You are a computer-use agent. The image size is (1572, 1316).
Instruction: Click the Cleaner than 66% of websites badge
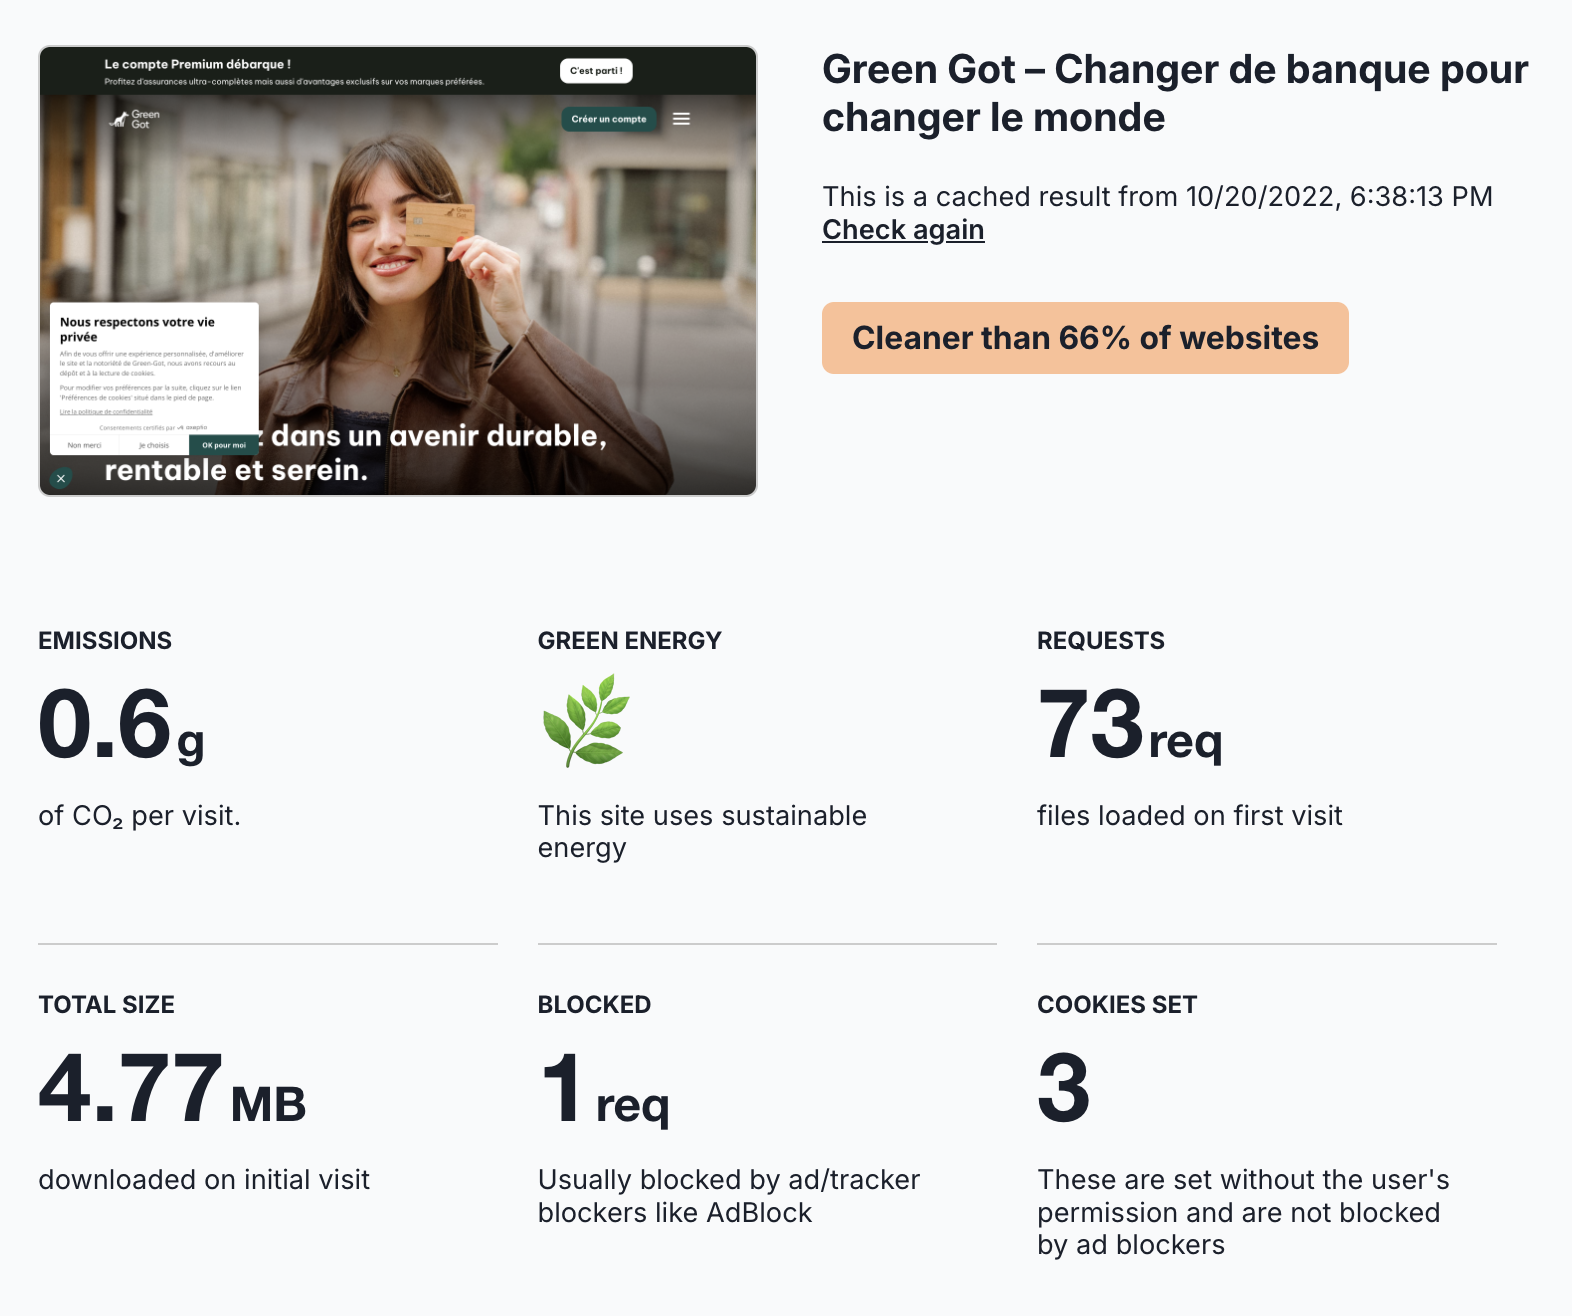coord(1085,338)
